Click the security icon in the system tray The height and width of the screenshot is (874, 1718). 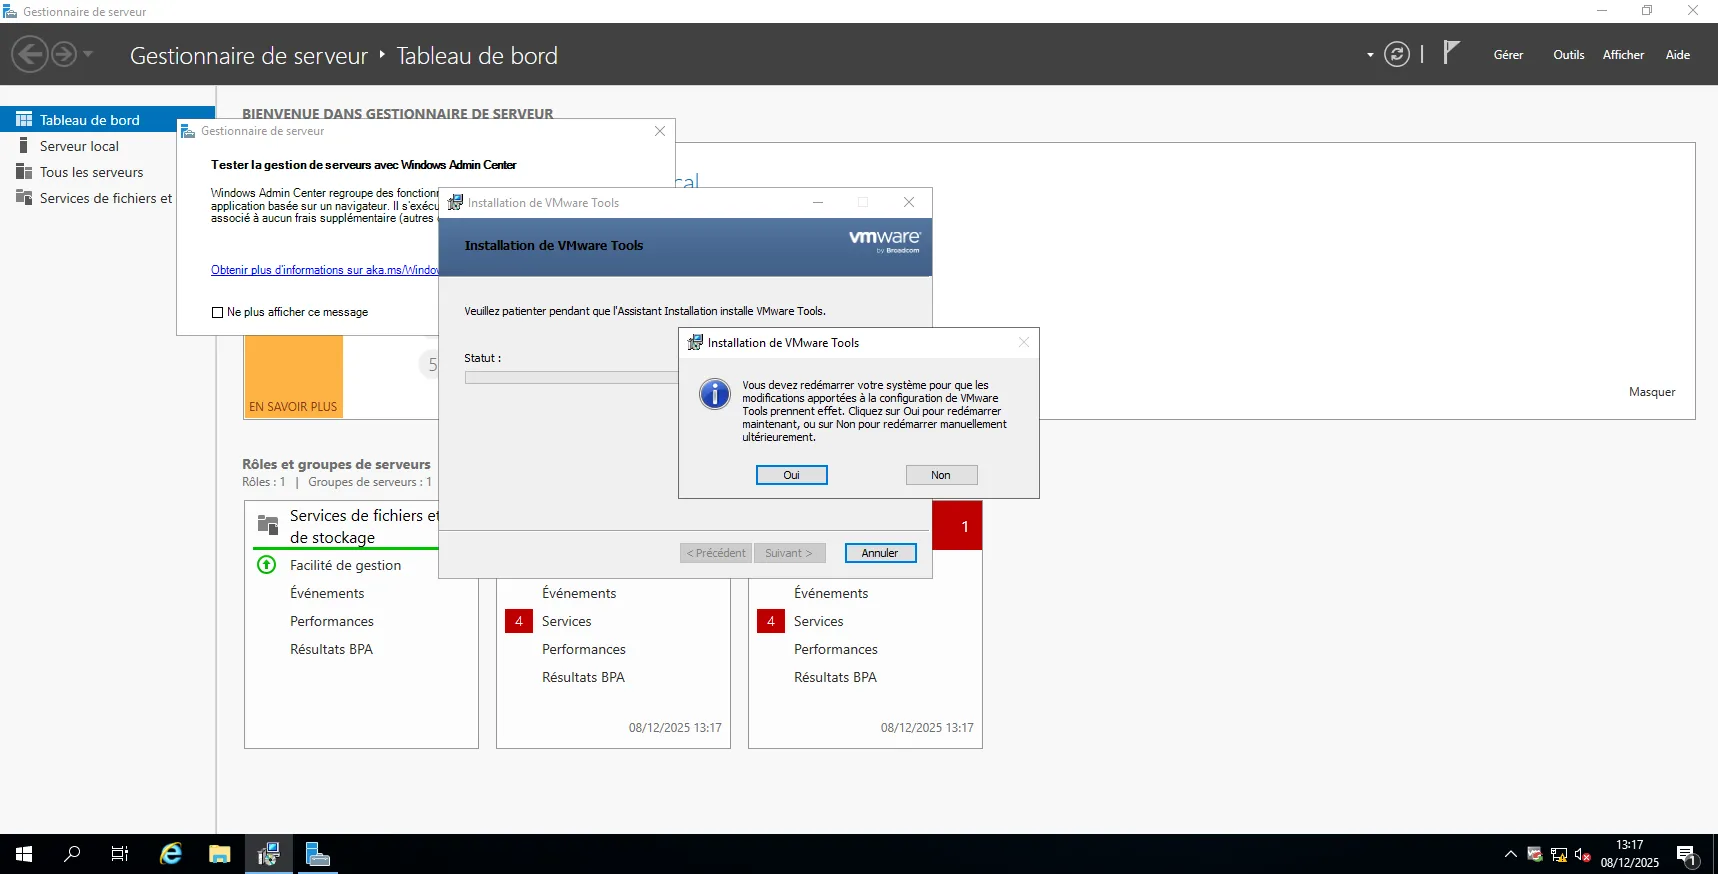1535,855
